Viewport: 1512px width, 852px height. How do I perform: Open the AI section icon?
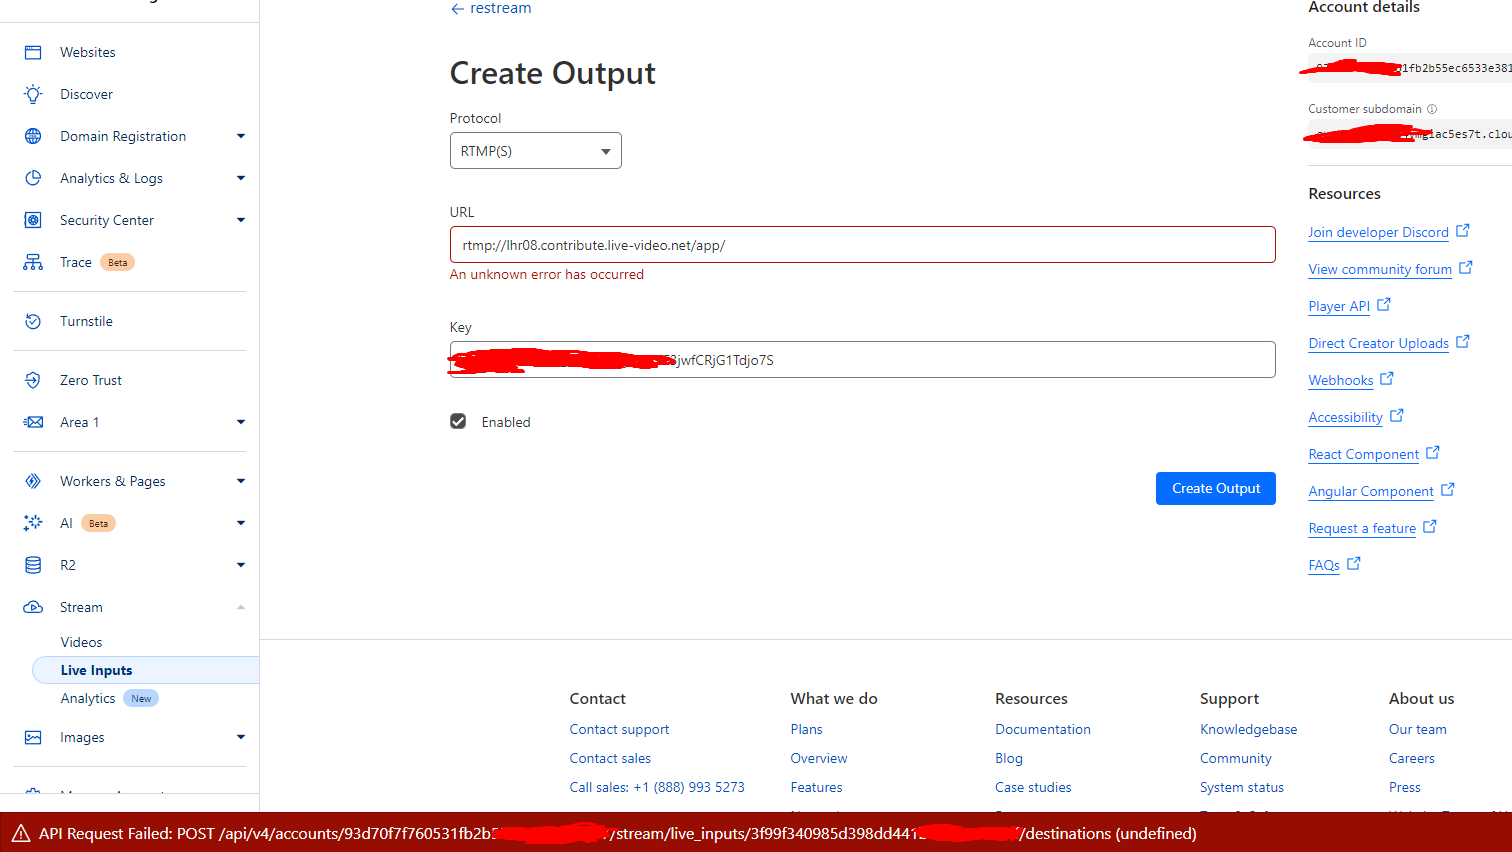point(35,522)
